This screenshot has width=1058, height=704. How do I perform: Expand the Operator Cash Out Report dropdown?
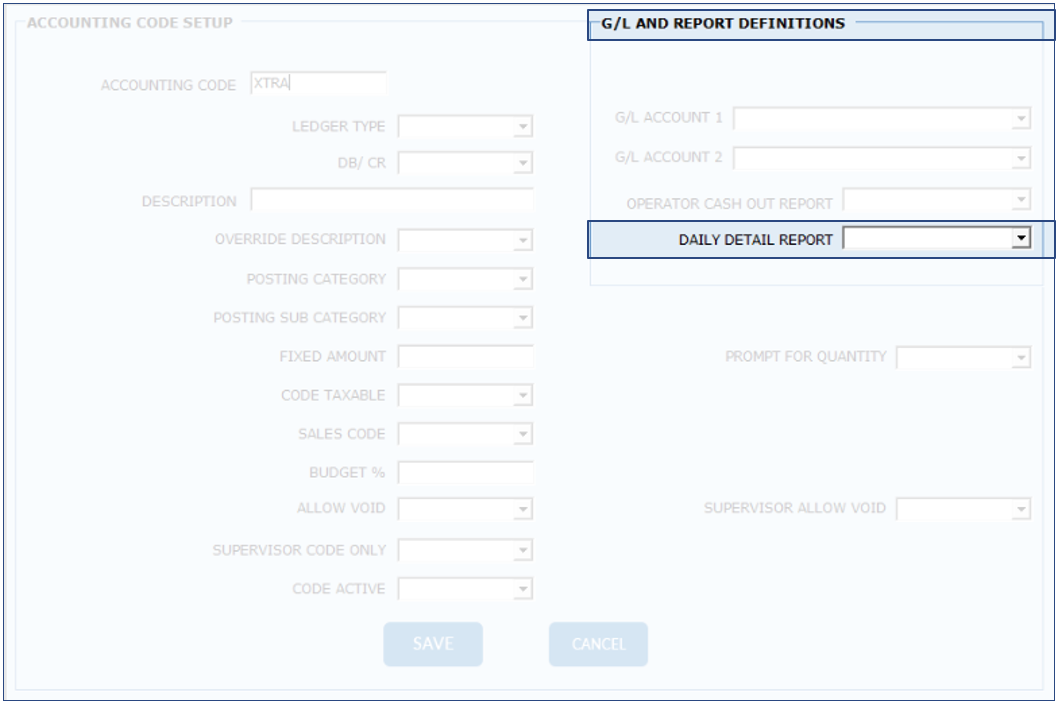1020,201
